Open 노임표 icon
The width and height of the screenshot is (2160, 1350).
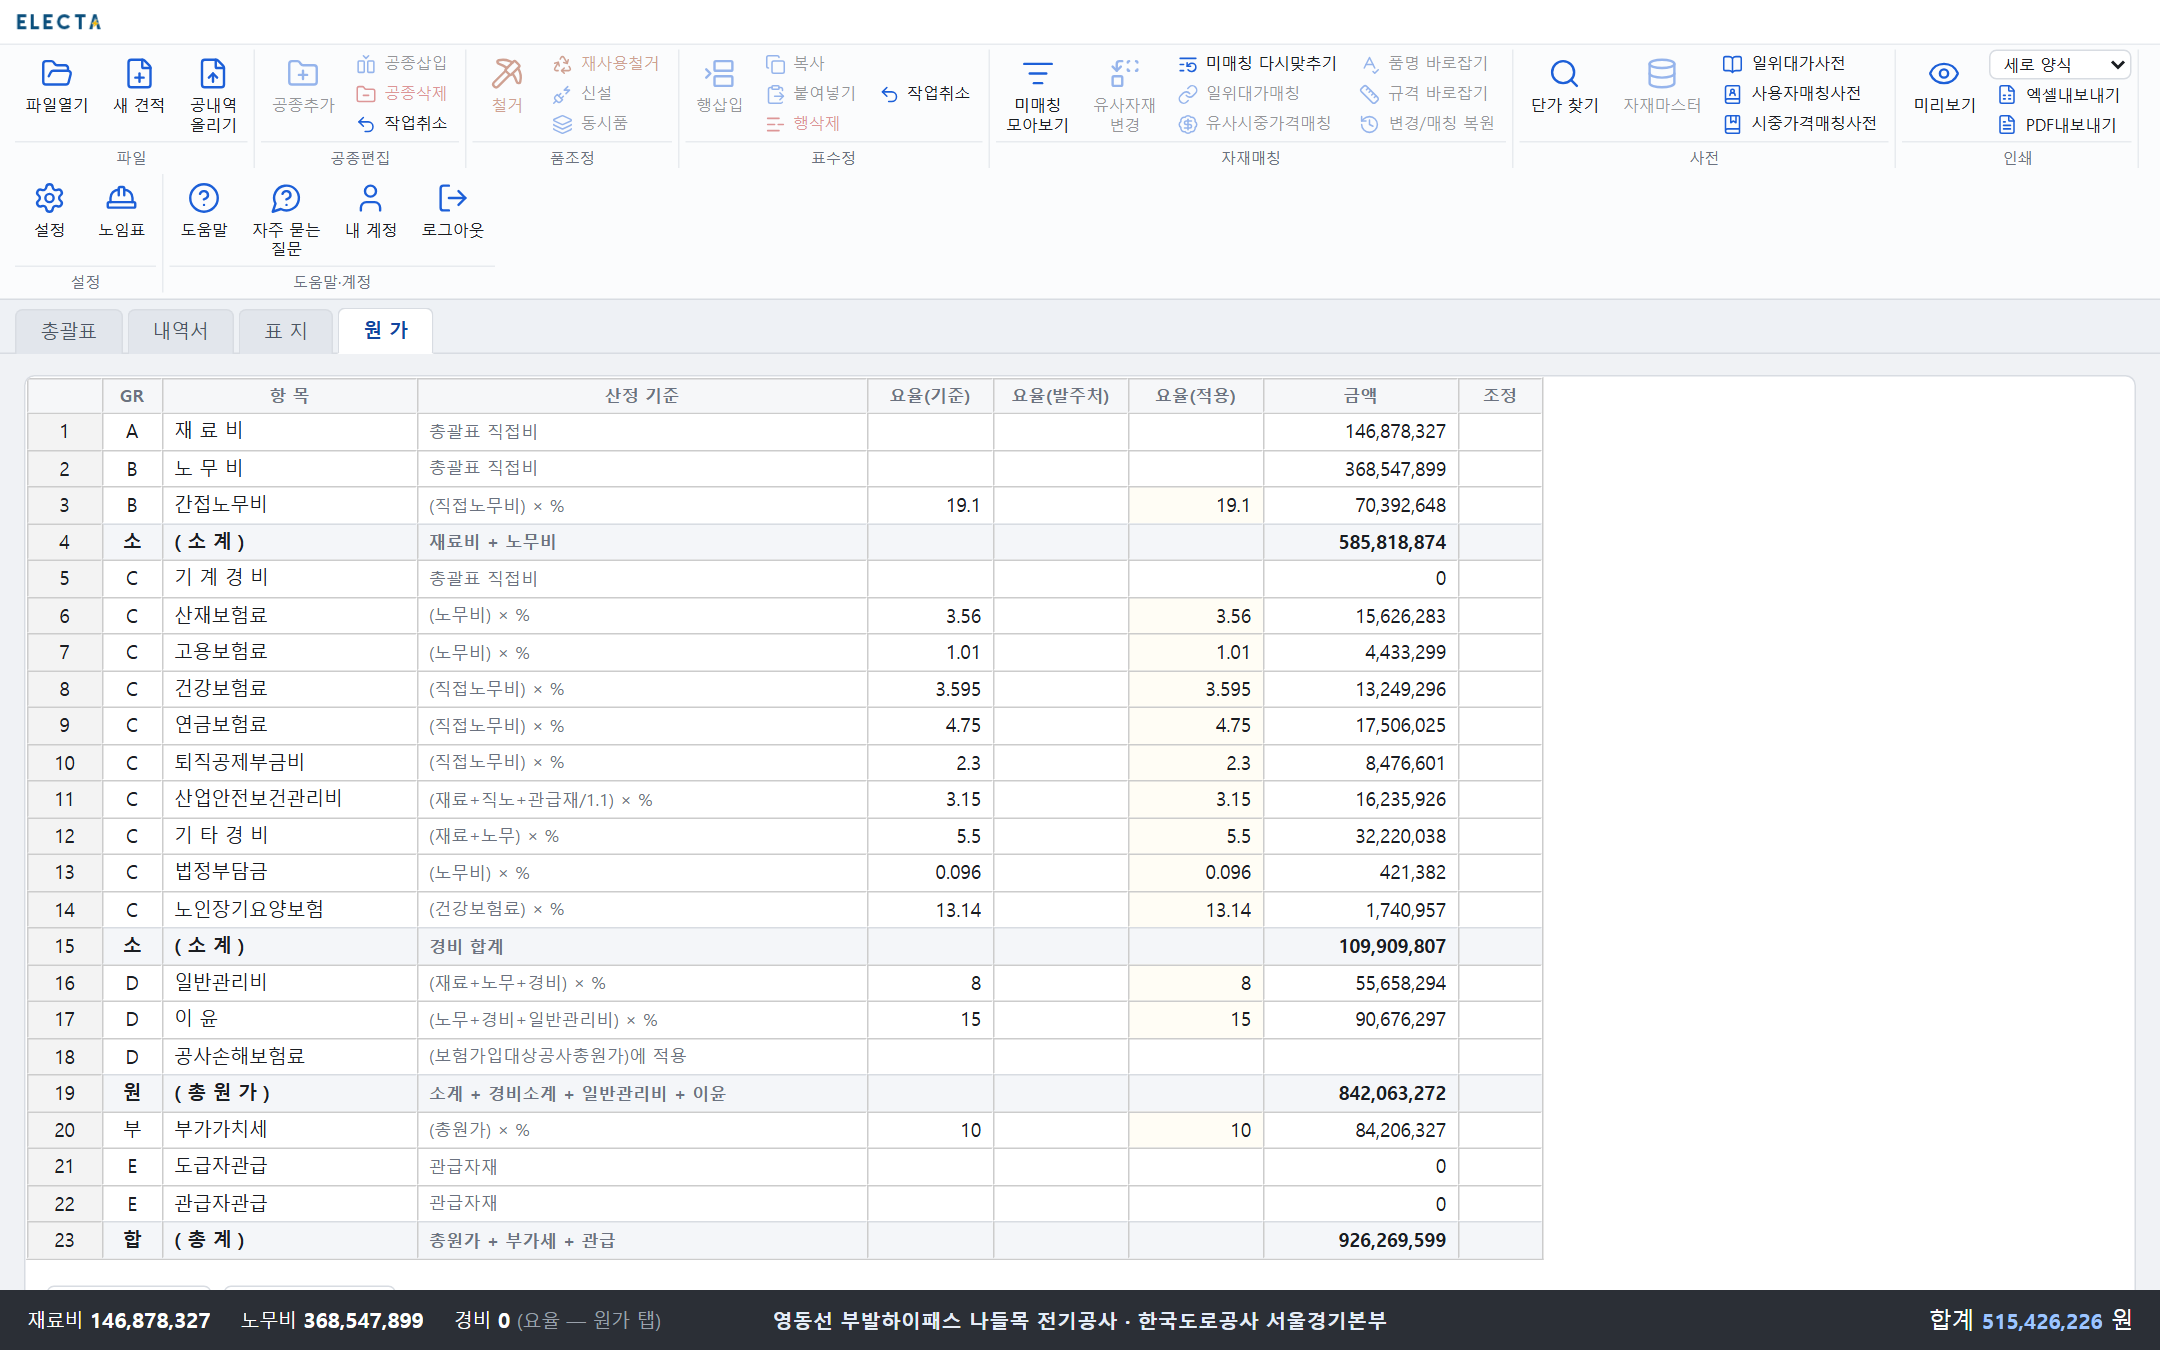pos(121,210)
